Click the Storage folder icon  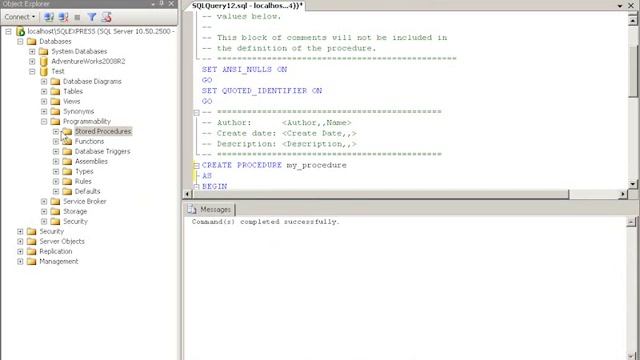coord(55,211)
